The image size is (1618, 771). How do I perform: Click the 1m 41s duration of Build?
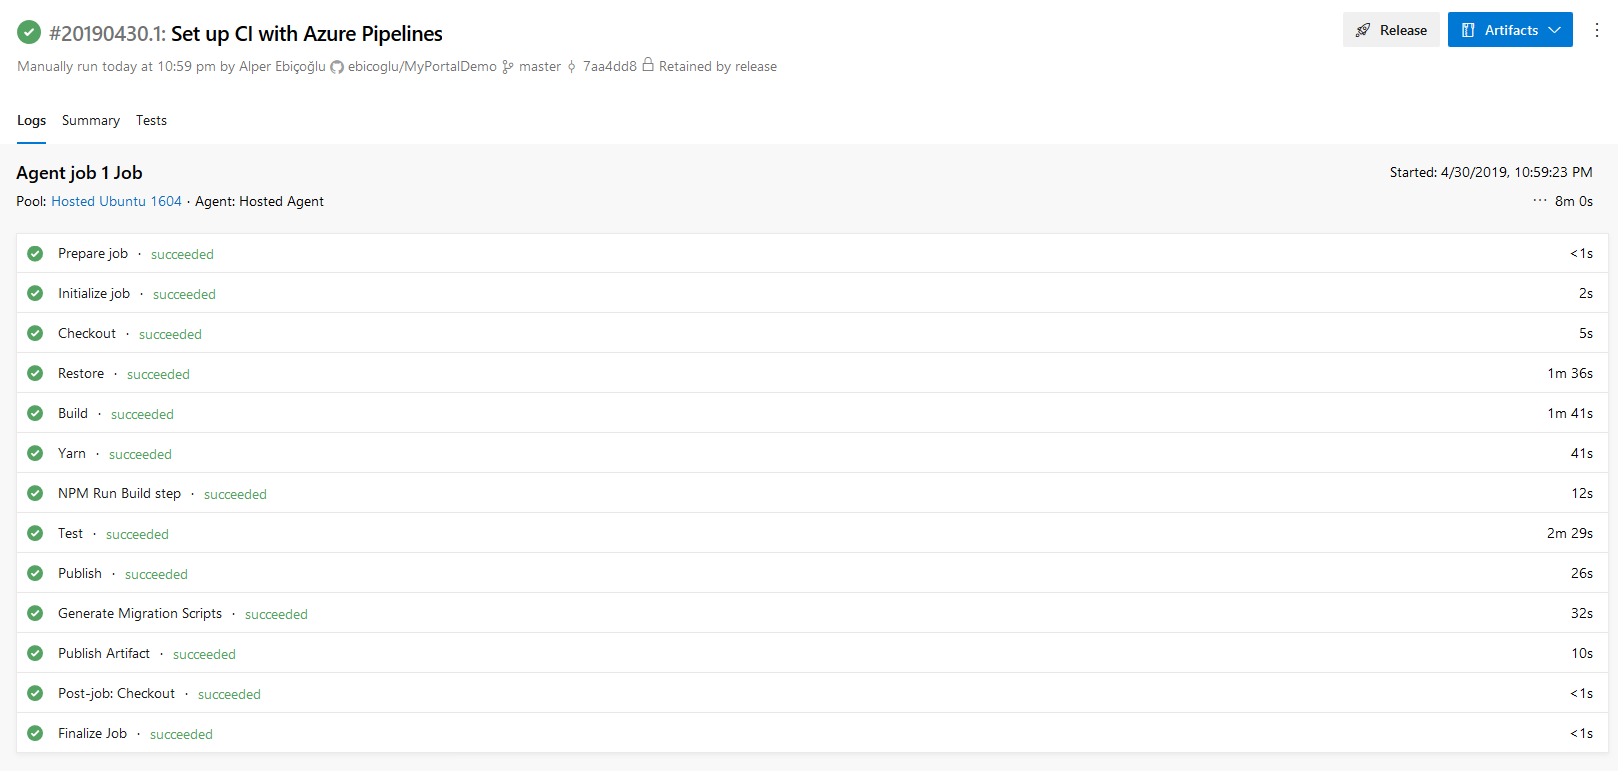tap(1570, 413)
